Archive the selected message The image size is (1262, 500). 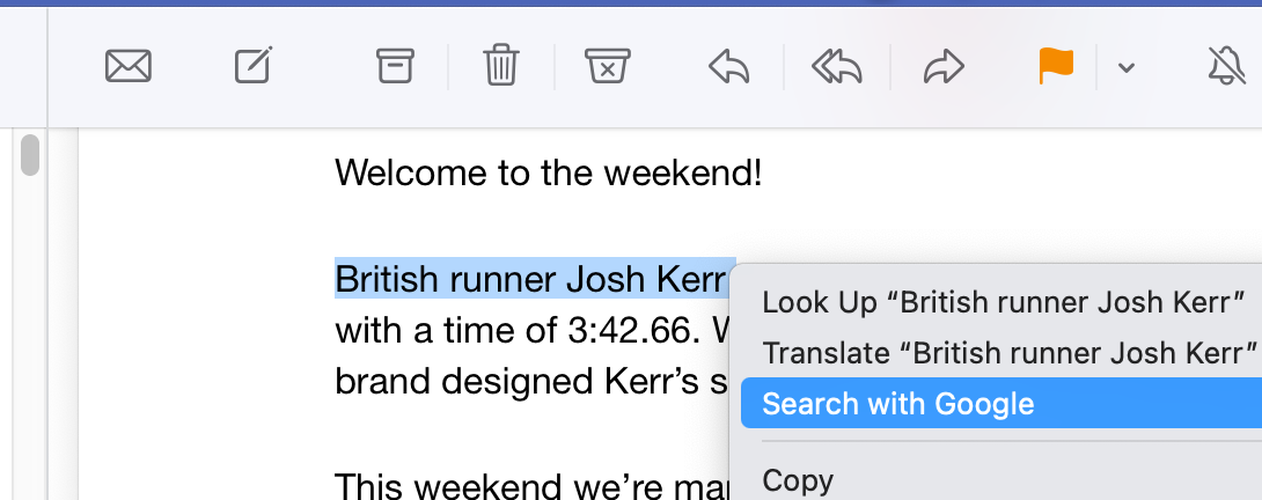tap(395, 67)
